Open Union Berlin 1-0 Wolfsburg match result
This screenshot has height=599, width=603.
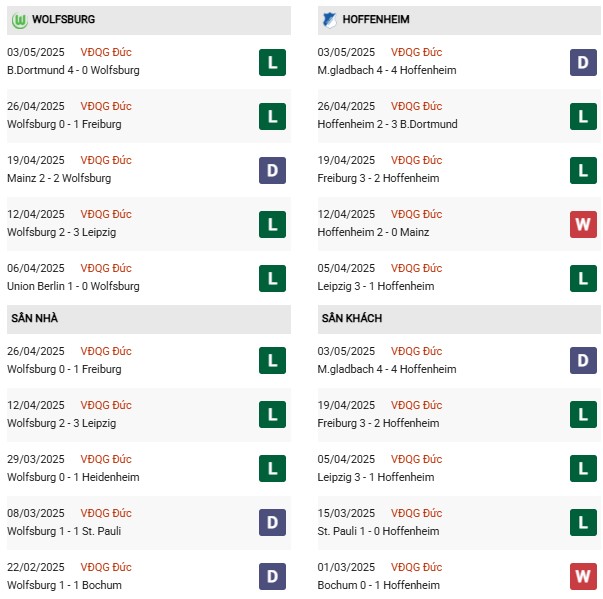tap(73, 286)
